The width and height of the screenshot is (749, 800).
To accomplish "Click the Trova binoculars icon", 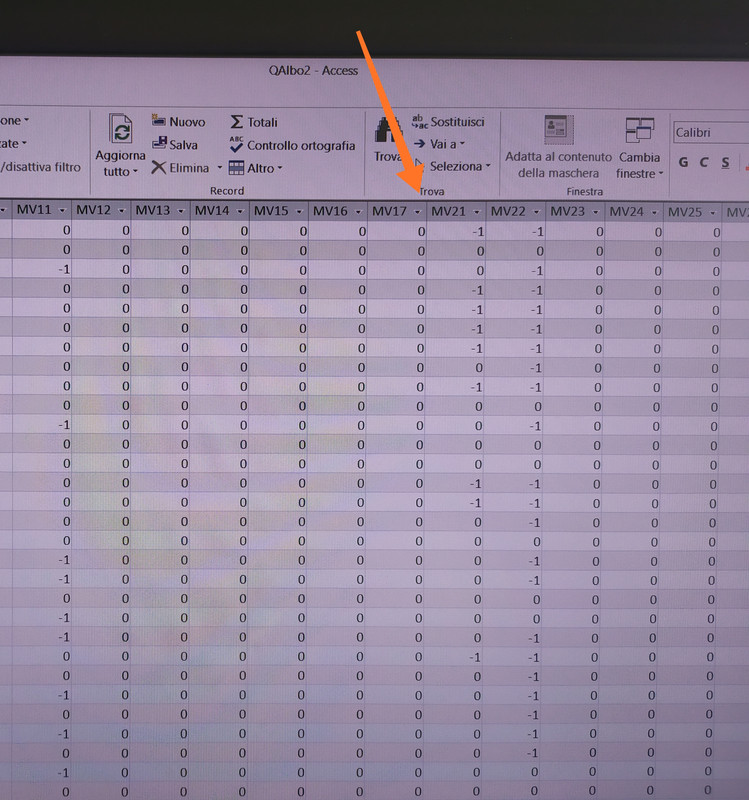I will [x=388, y=130].
